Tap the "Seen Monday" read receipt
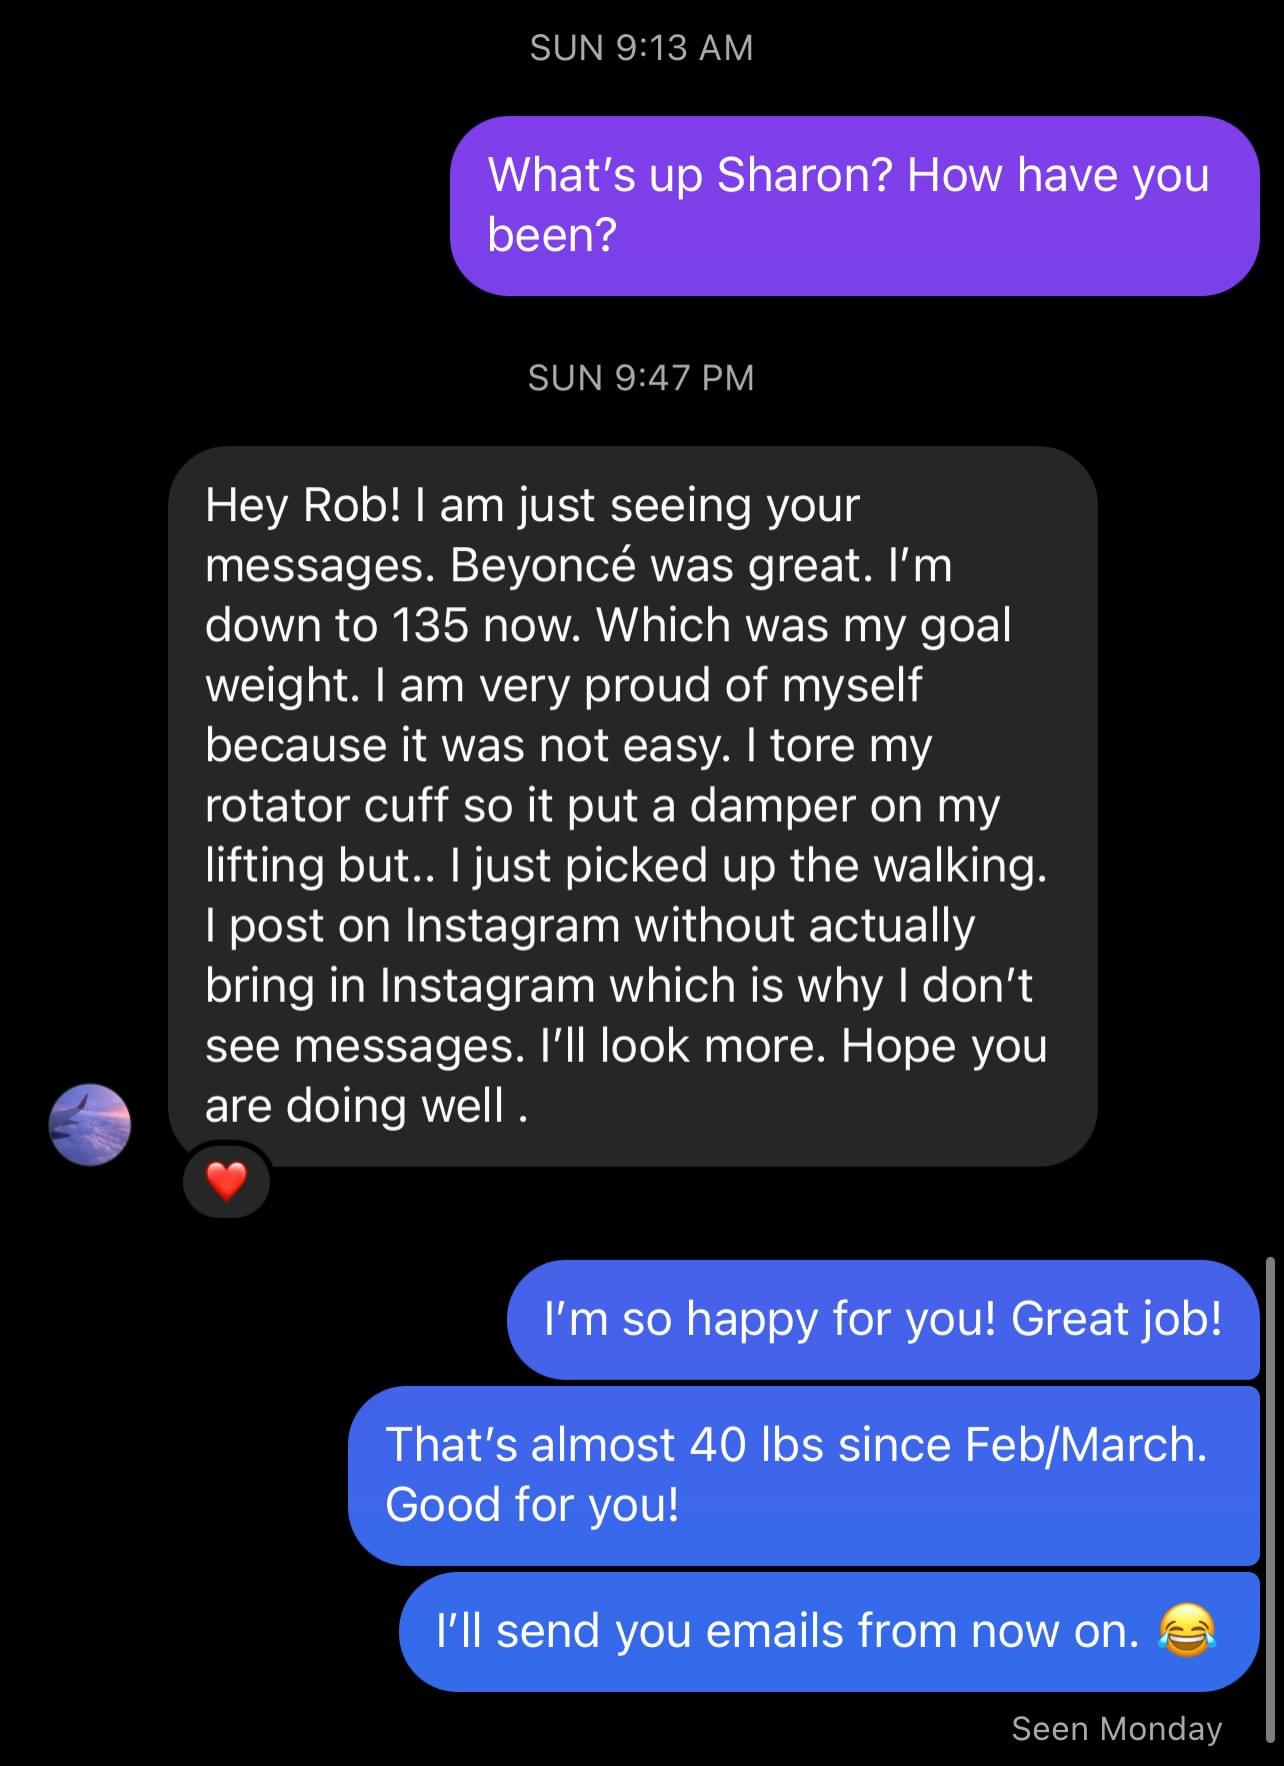 click(1116, 1729)
